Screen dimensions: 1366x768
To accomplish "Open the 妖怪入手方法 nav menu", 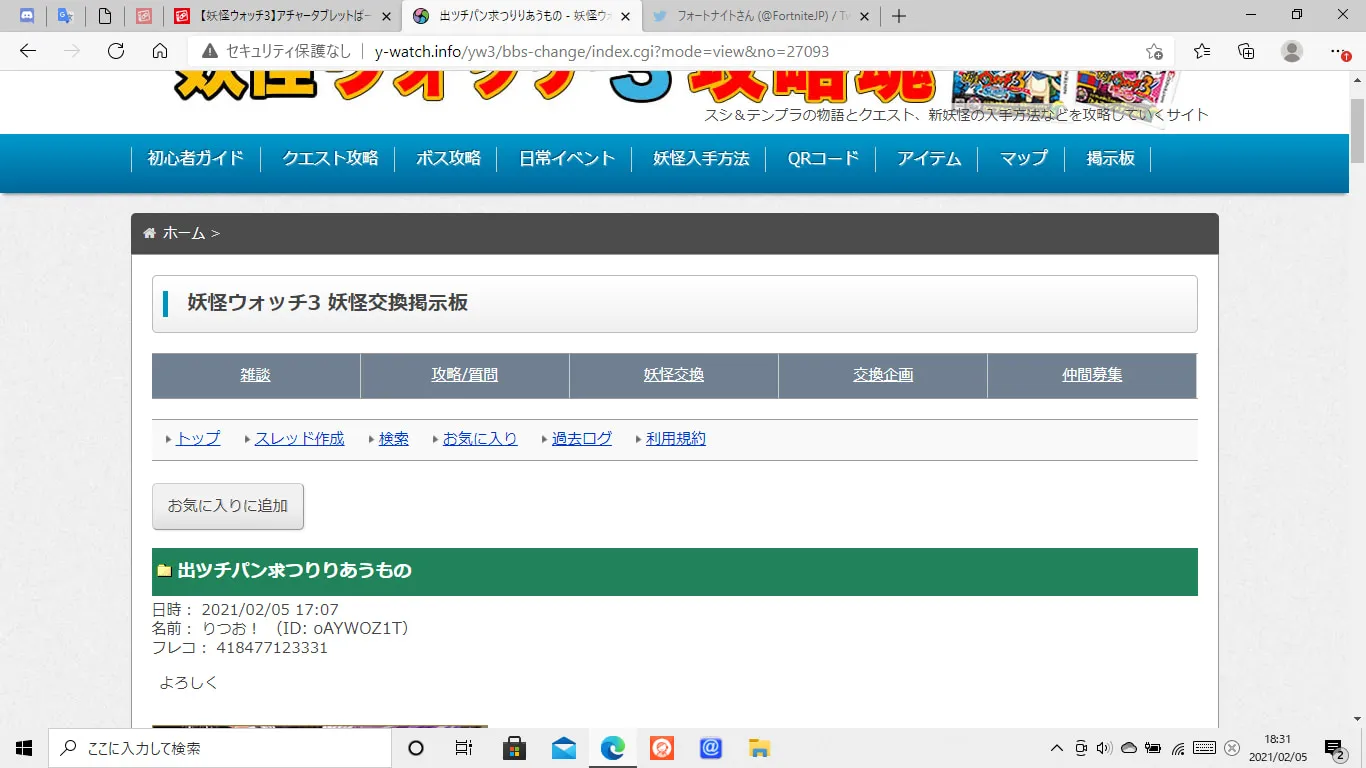I will [701, 159].
